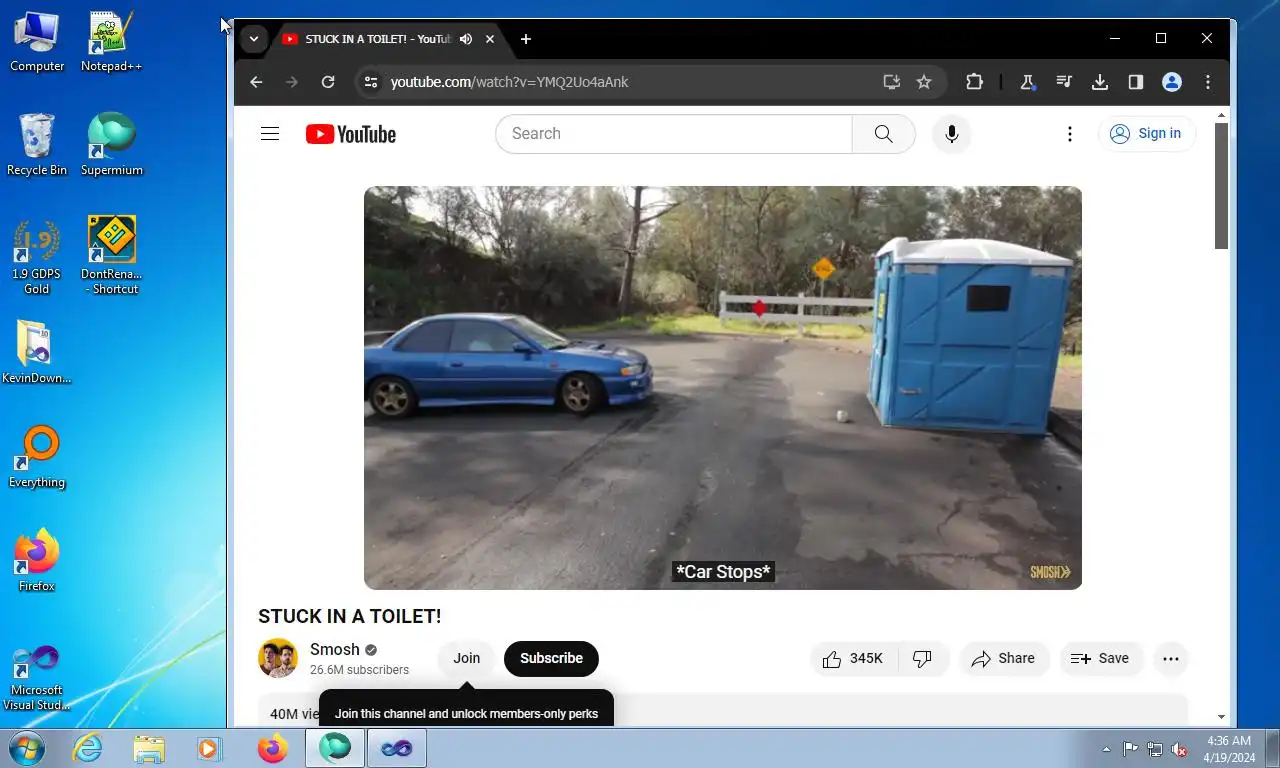Open the YouTube guide hamburger menu
This screenshot has width=1280, height=768.
tap(270, 134)
